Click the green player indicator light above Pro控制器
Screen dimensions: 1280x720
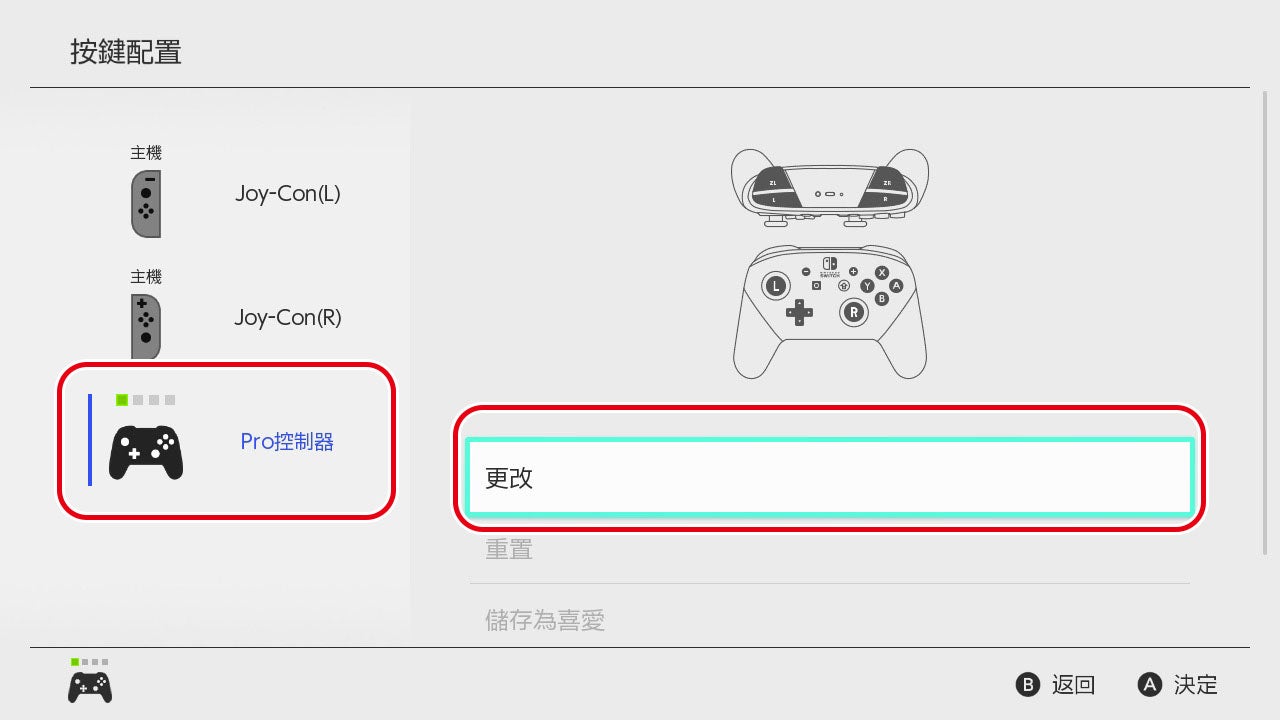click(x=122, y=400)
